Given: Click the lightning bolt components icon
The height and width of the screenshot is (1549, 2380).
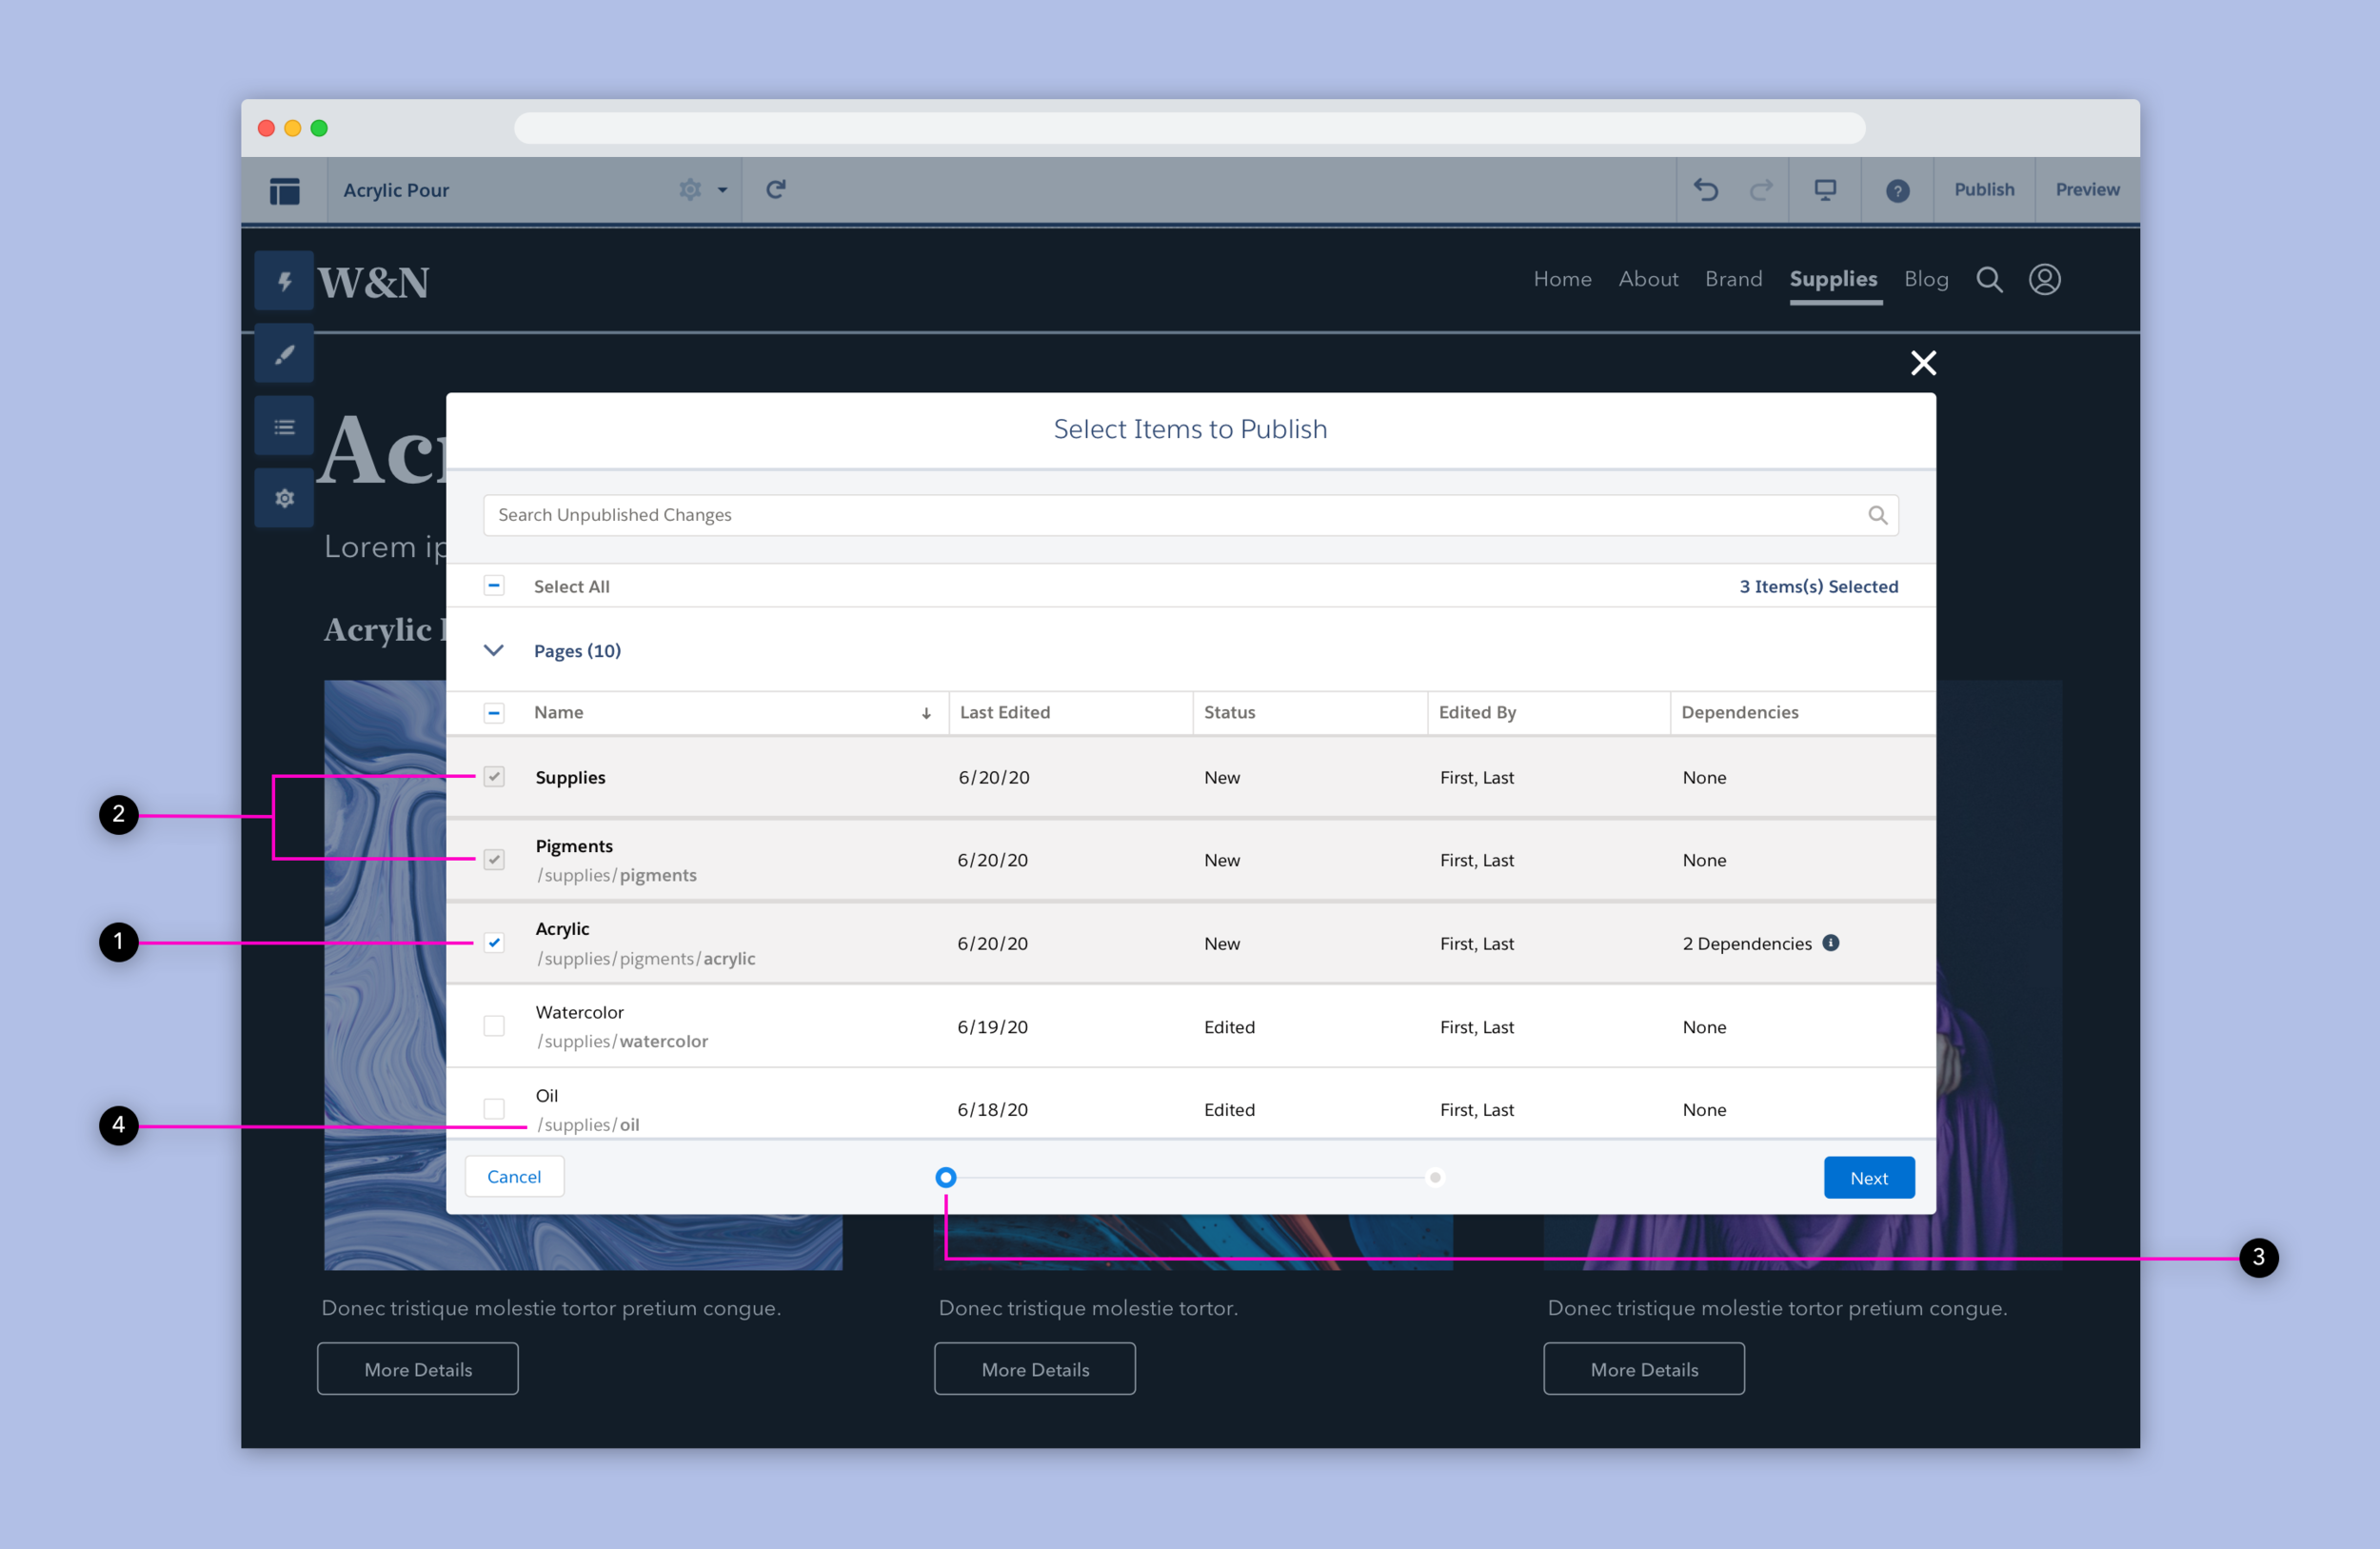Looking at the screenshot, I should [284, 281].
